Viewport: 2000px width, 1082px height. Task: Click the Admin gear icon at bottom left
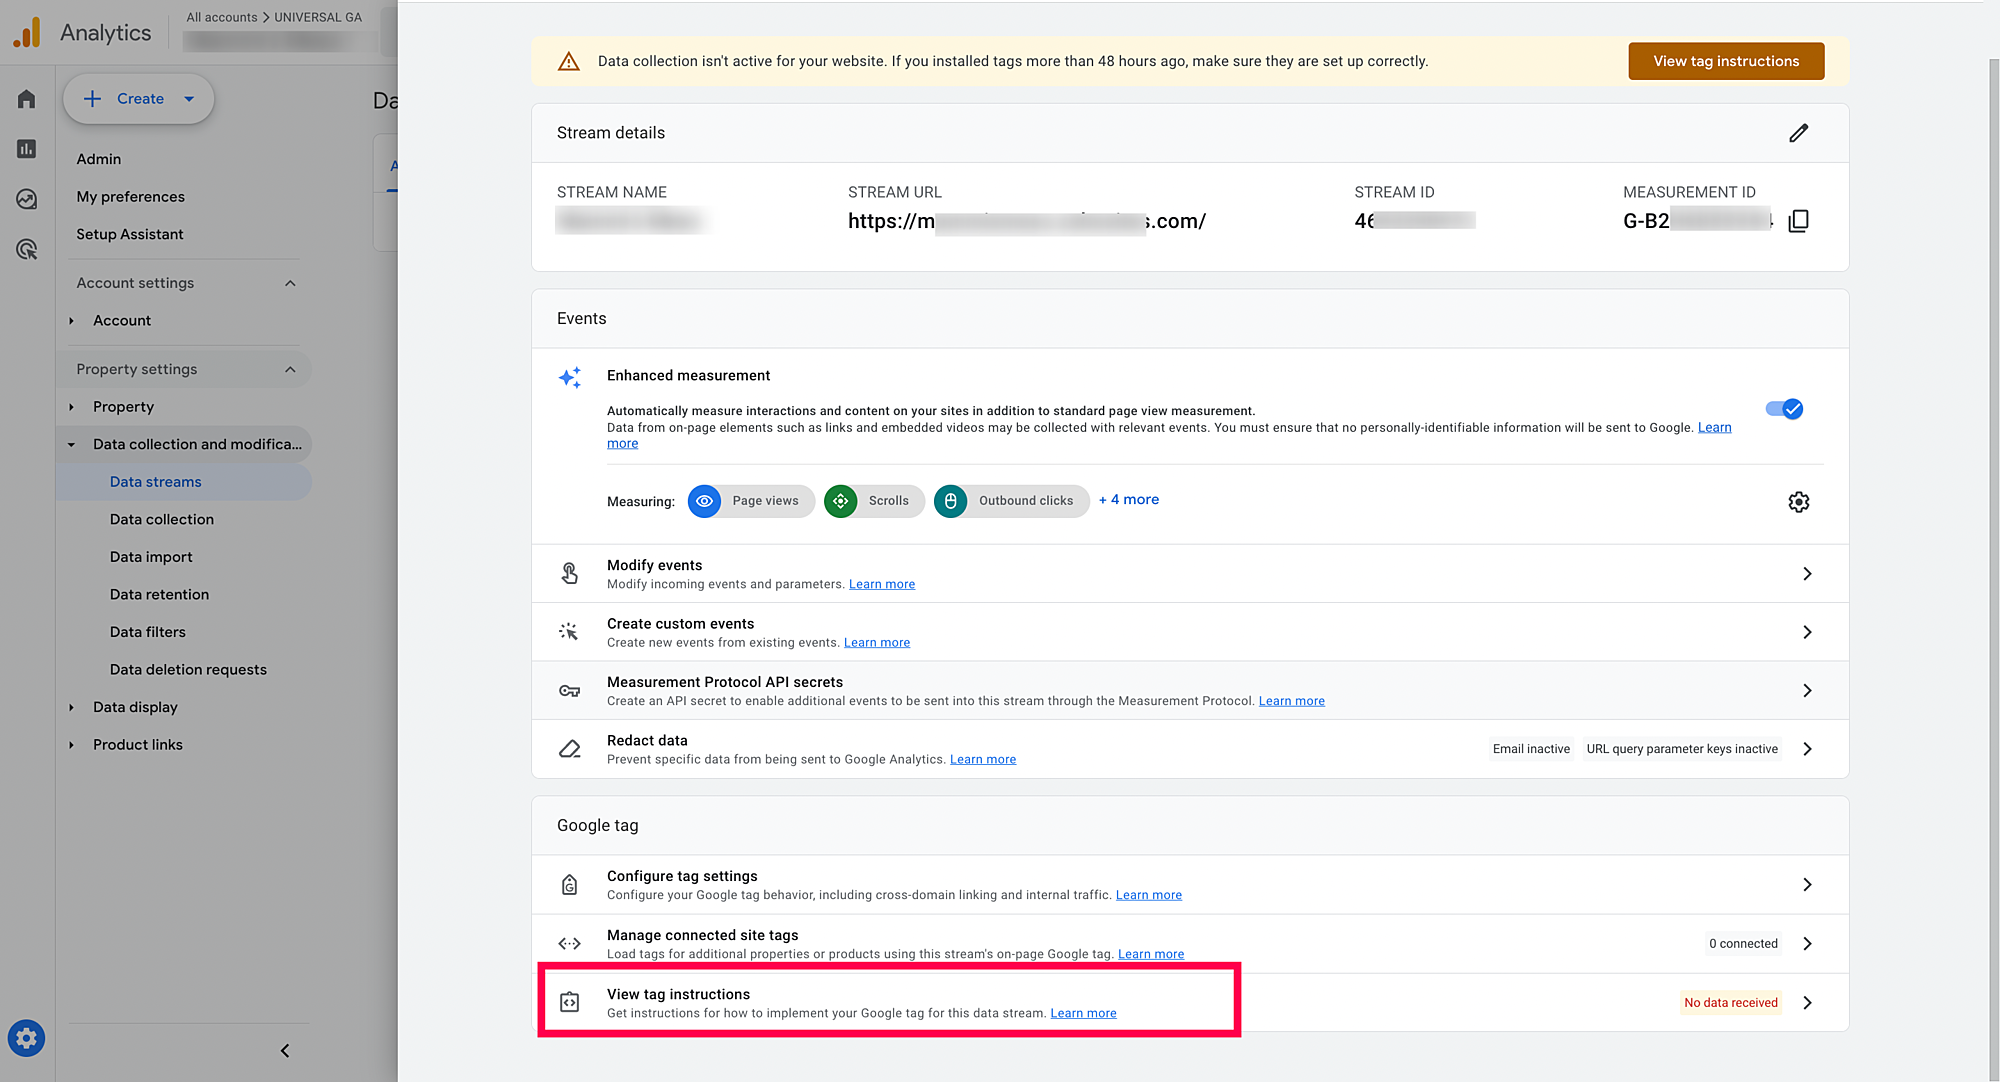pyautogui.click(x=27, y=1039)
